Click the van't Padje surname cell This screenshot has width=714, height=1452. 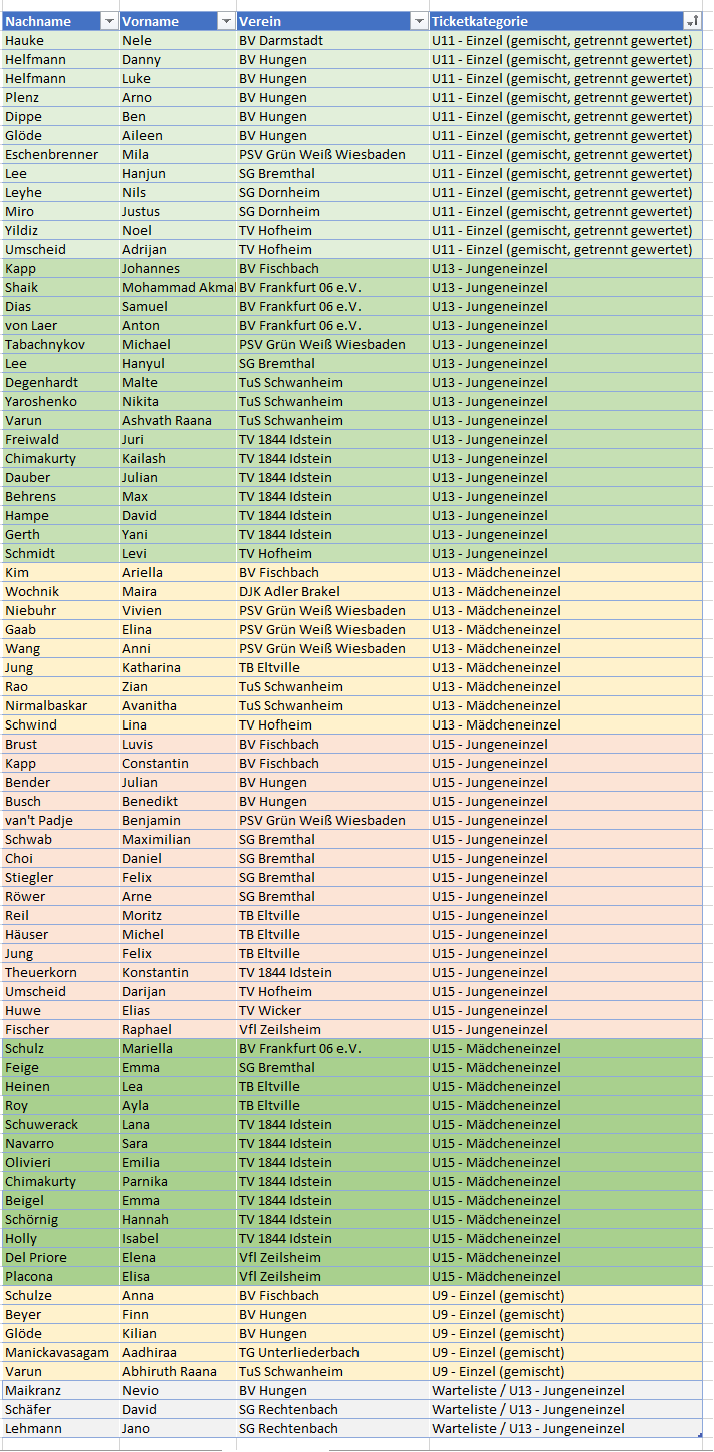click(60, 820)
